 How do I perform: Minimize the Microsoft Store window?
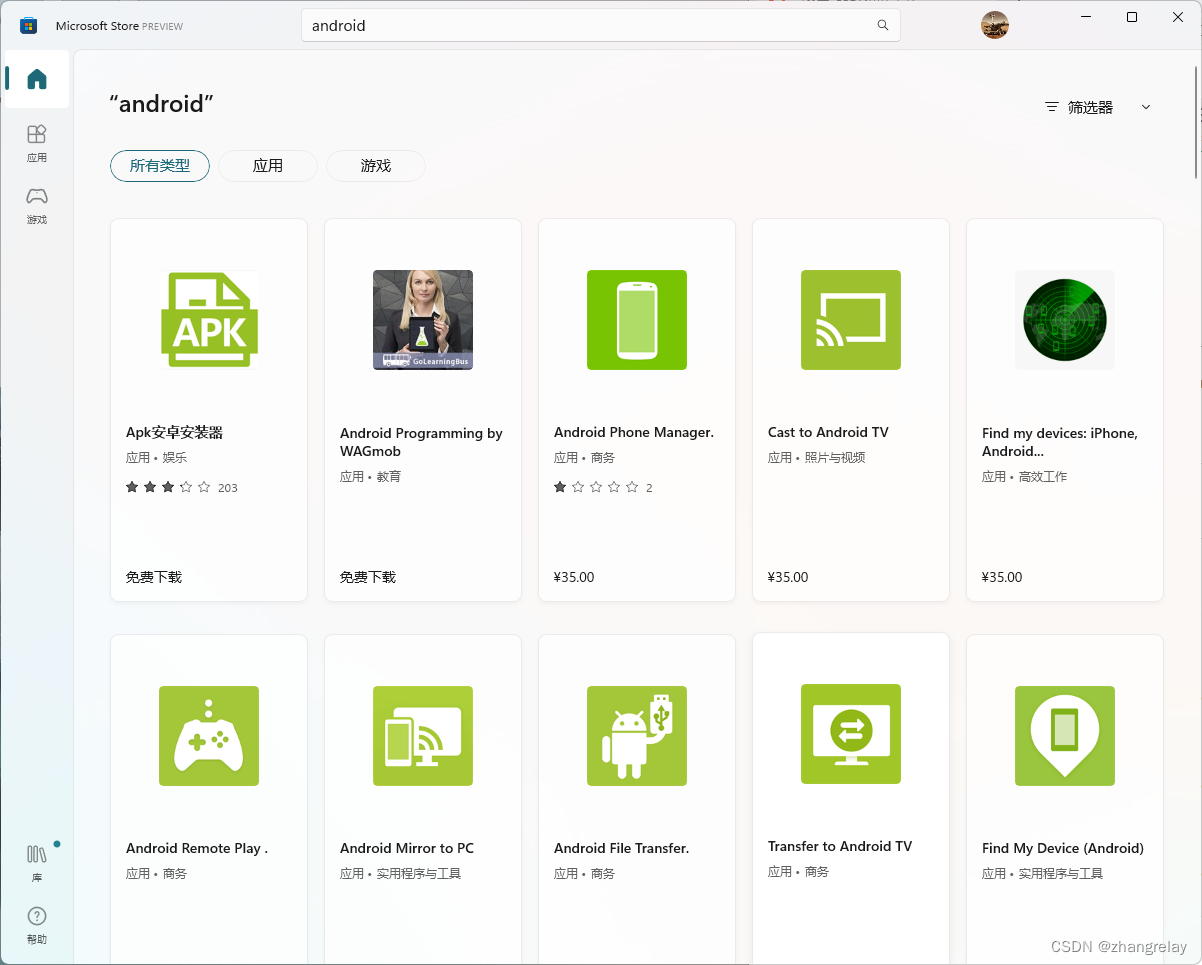pyautogui.click(x=1087, y=17)
